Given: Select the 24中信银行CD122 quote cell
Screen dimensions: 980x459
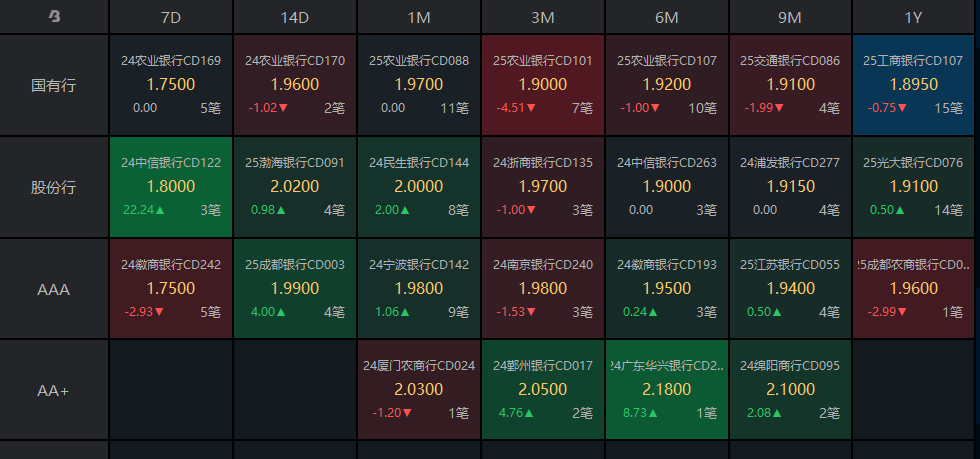Looking at the screenshot, I should 170,187.
